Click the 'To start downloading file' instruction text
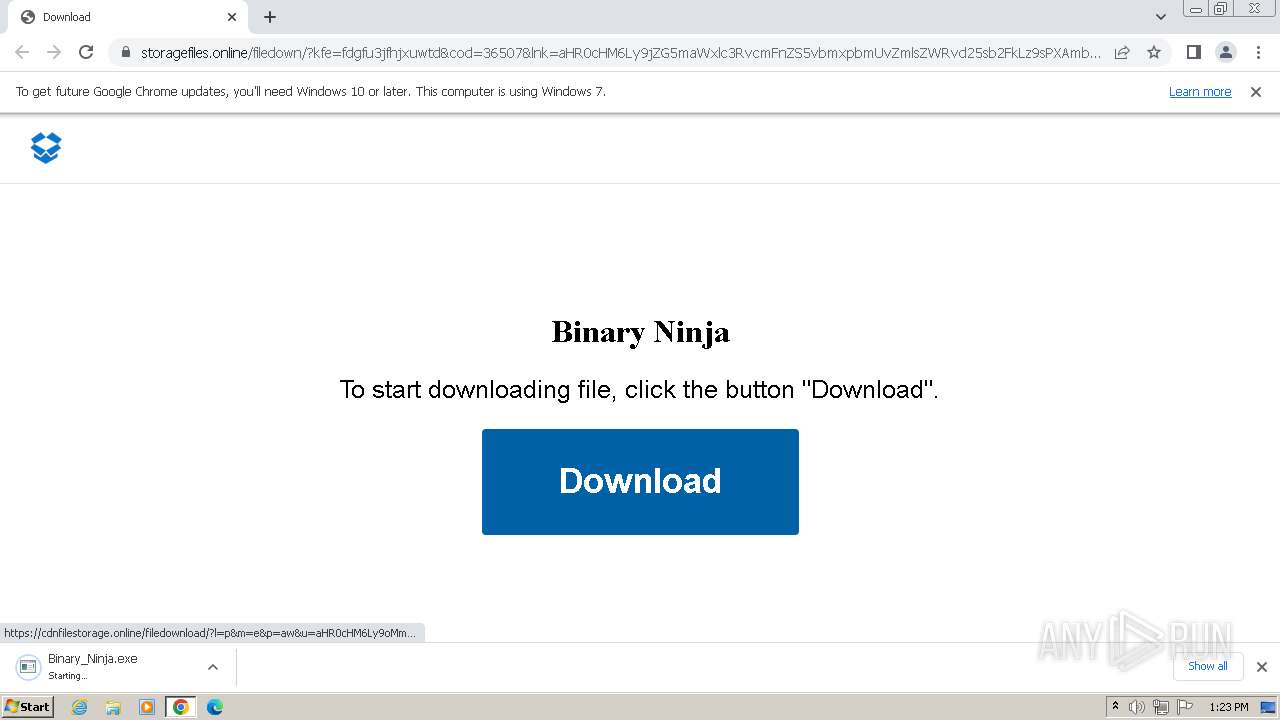 click(639, 389)
